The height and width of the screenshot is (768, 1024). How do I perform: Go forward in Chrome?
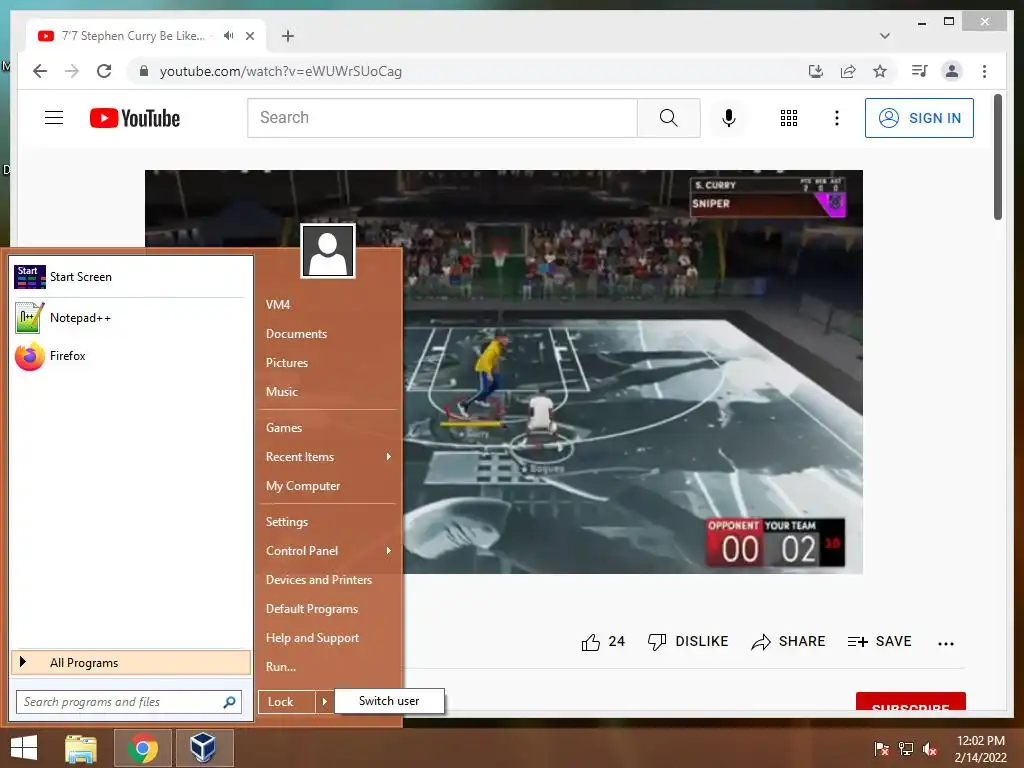click(72, 71)
